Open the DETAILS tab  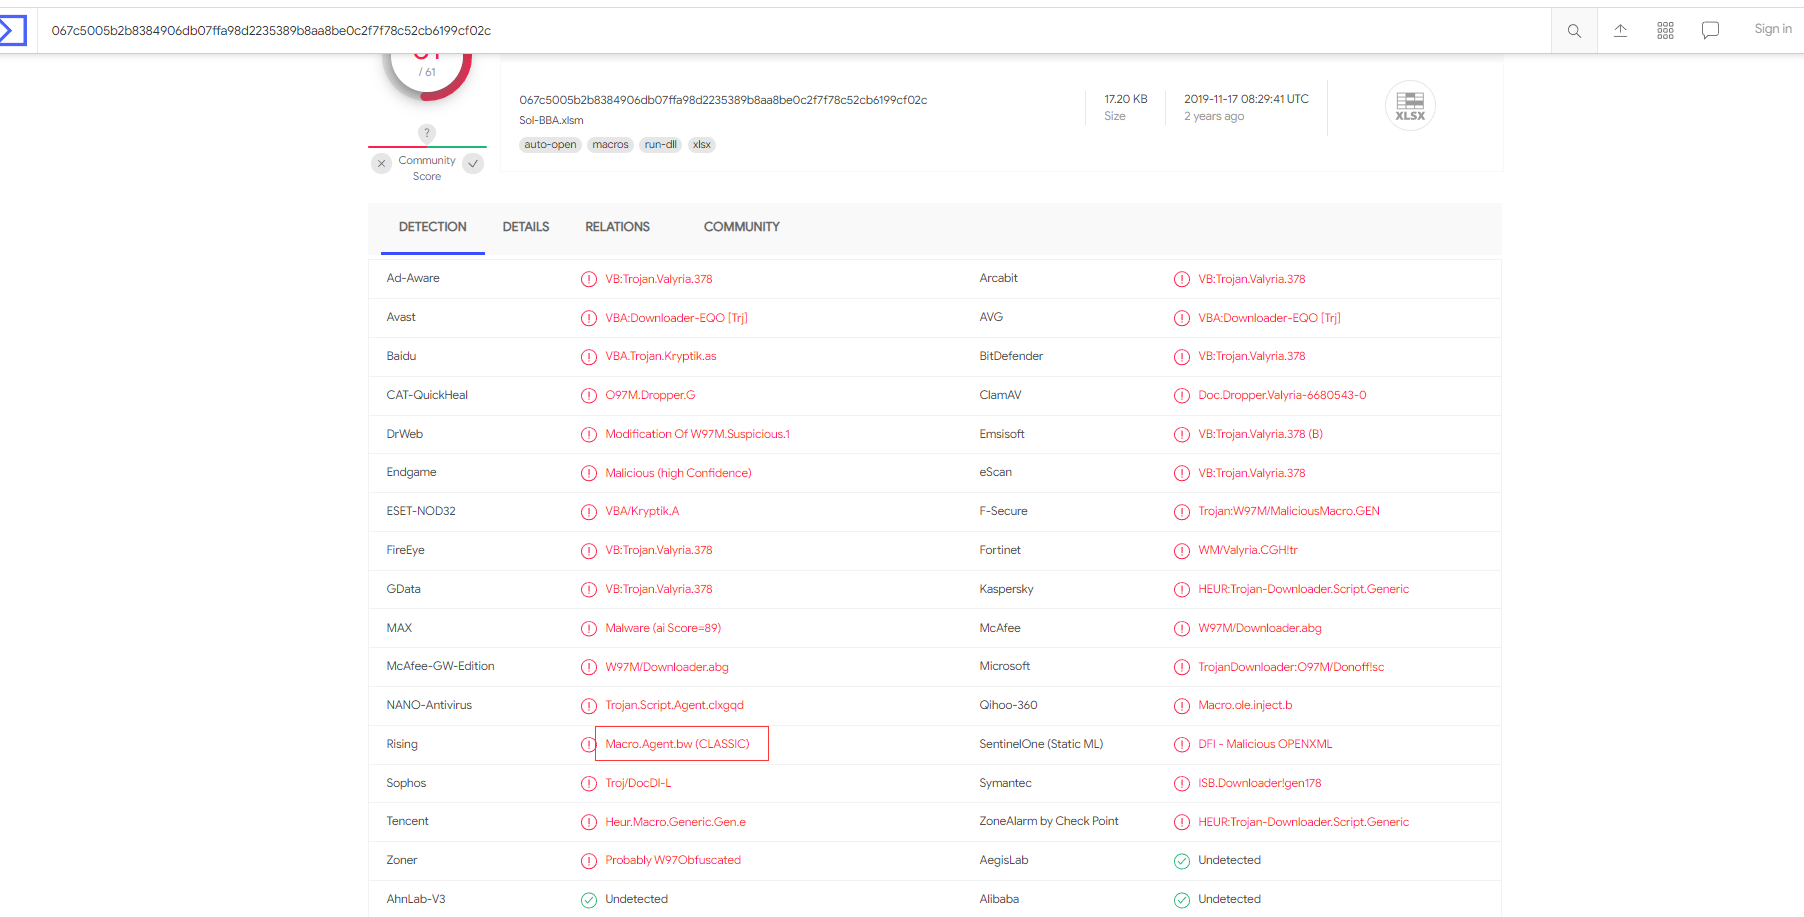(x=526, y=227)
